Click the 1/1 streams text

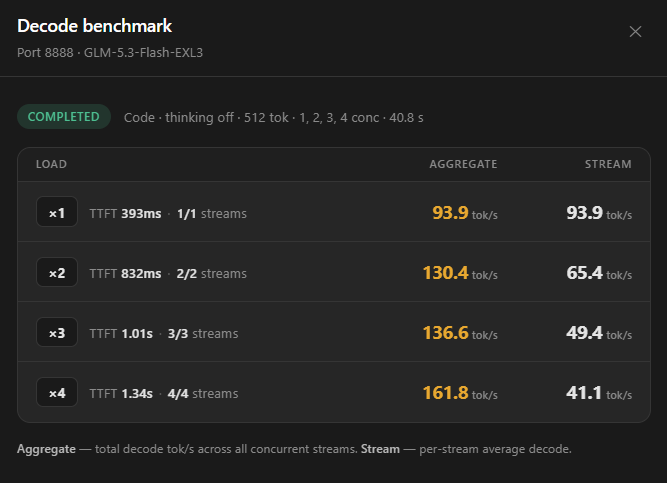(212, 214)
